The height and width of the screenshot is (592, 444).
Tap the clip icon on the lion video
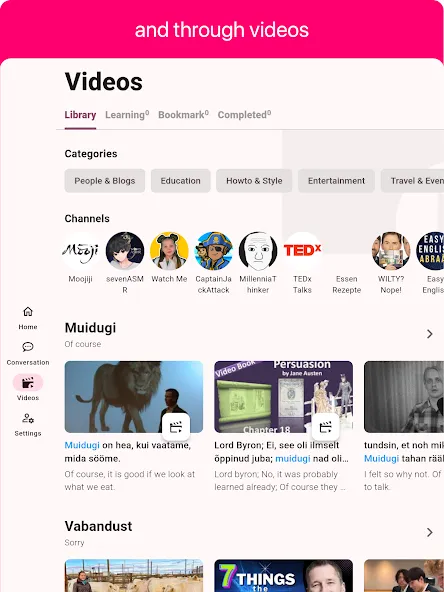176,427
